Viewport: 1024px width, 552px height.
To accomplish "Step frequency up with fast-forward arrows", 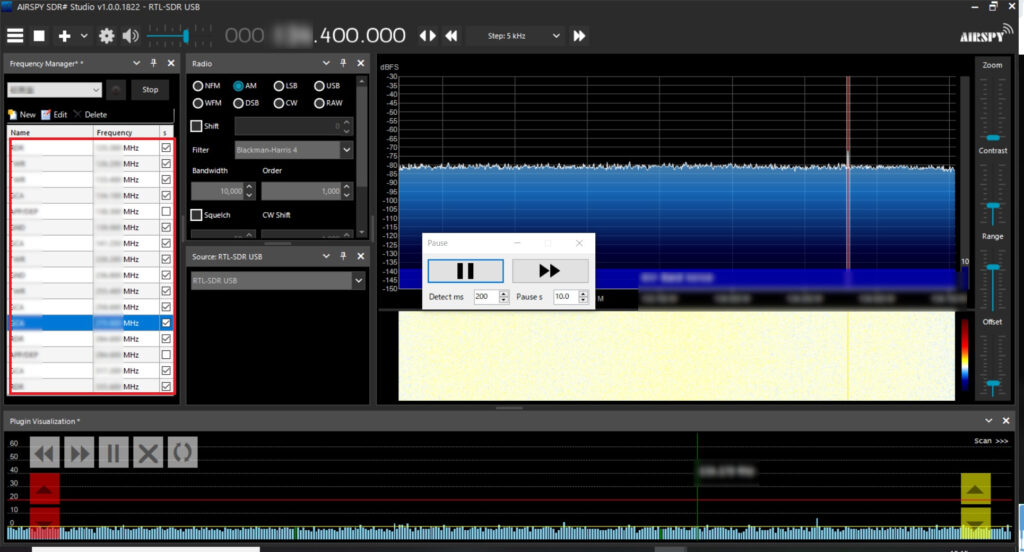I will [x=579, y=36].
